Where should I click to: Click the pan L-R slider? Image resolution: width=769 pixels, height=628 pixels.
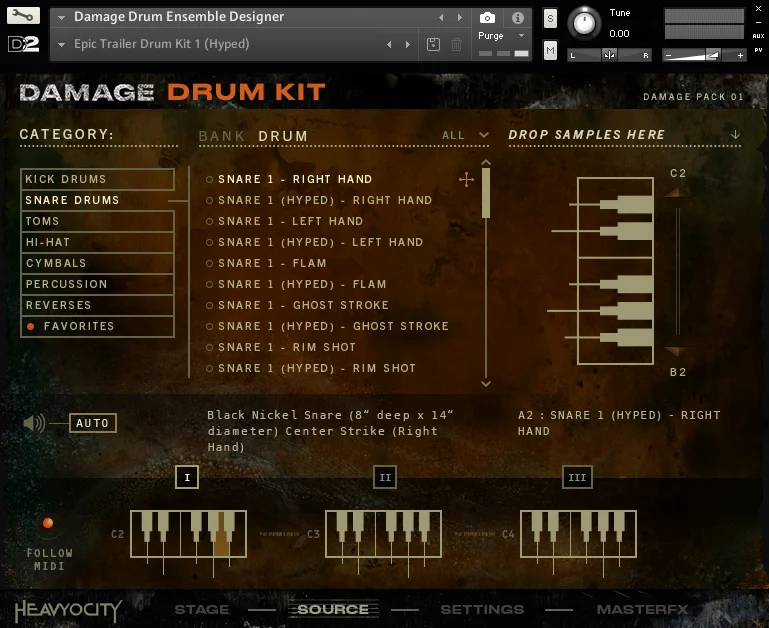click(x=609, y=55)
